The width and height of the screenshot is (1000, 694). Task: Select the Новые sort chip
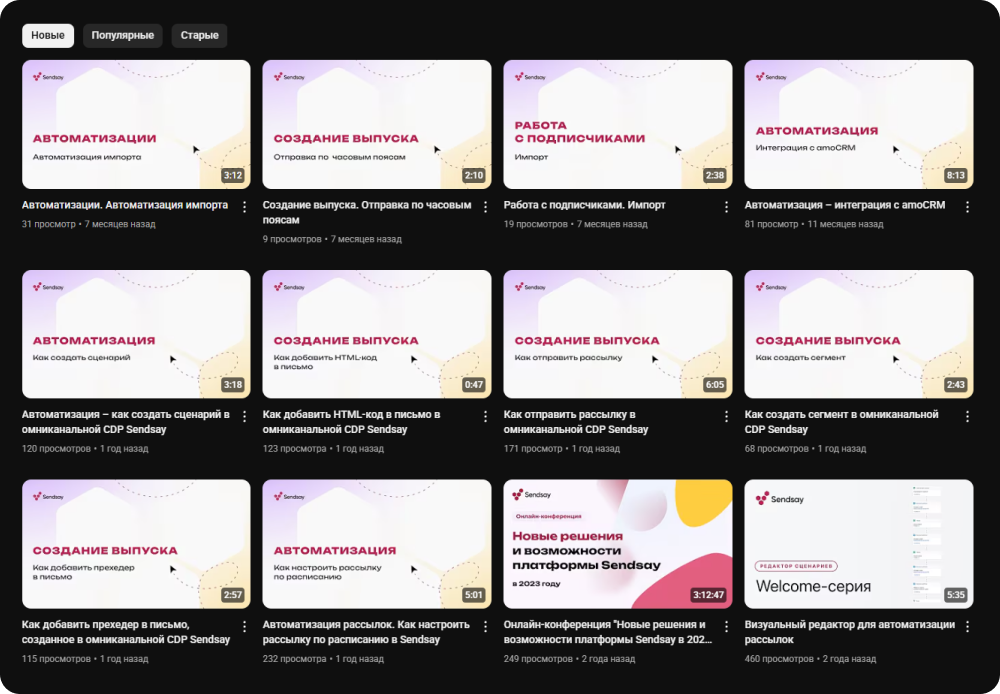click(x=48, y=36)
